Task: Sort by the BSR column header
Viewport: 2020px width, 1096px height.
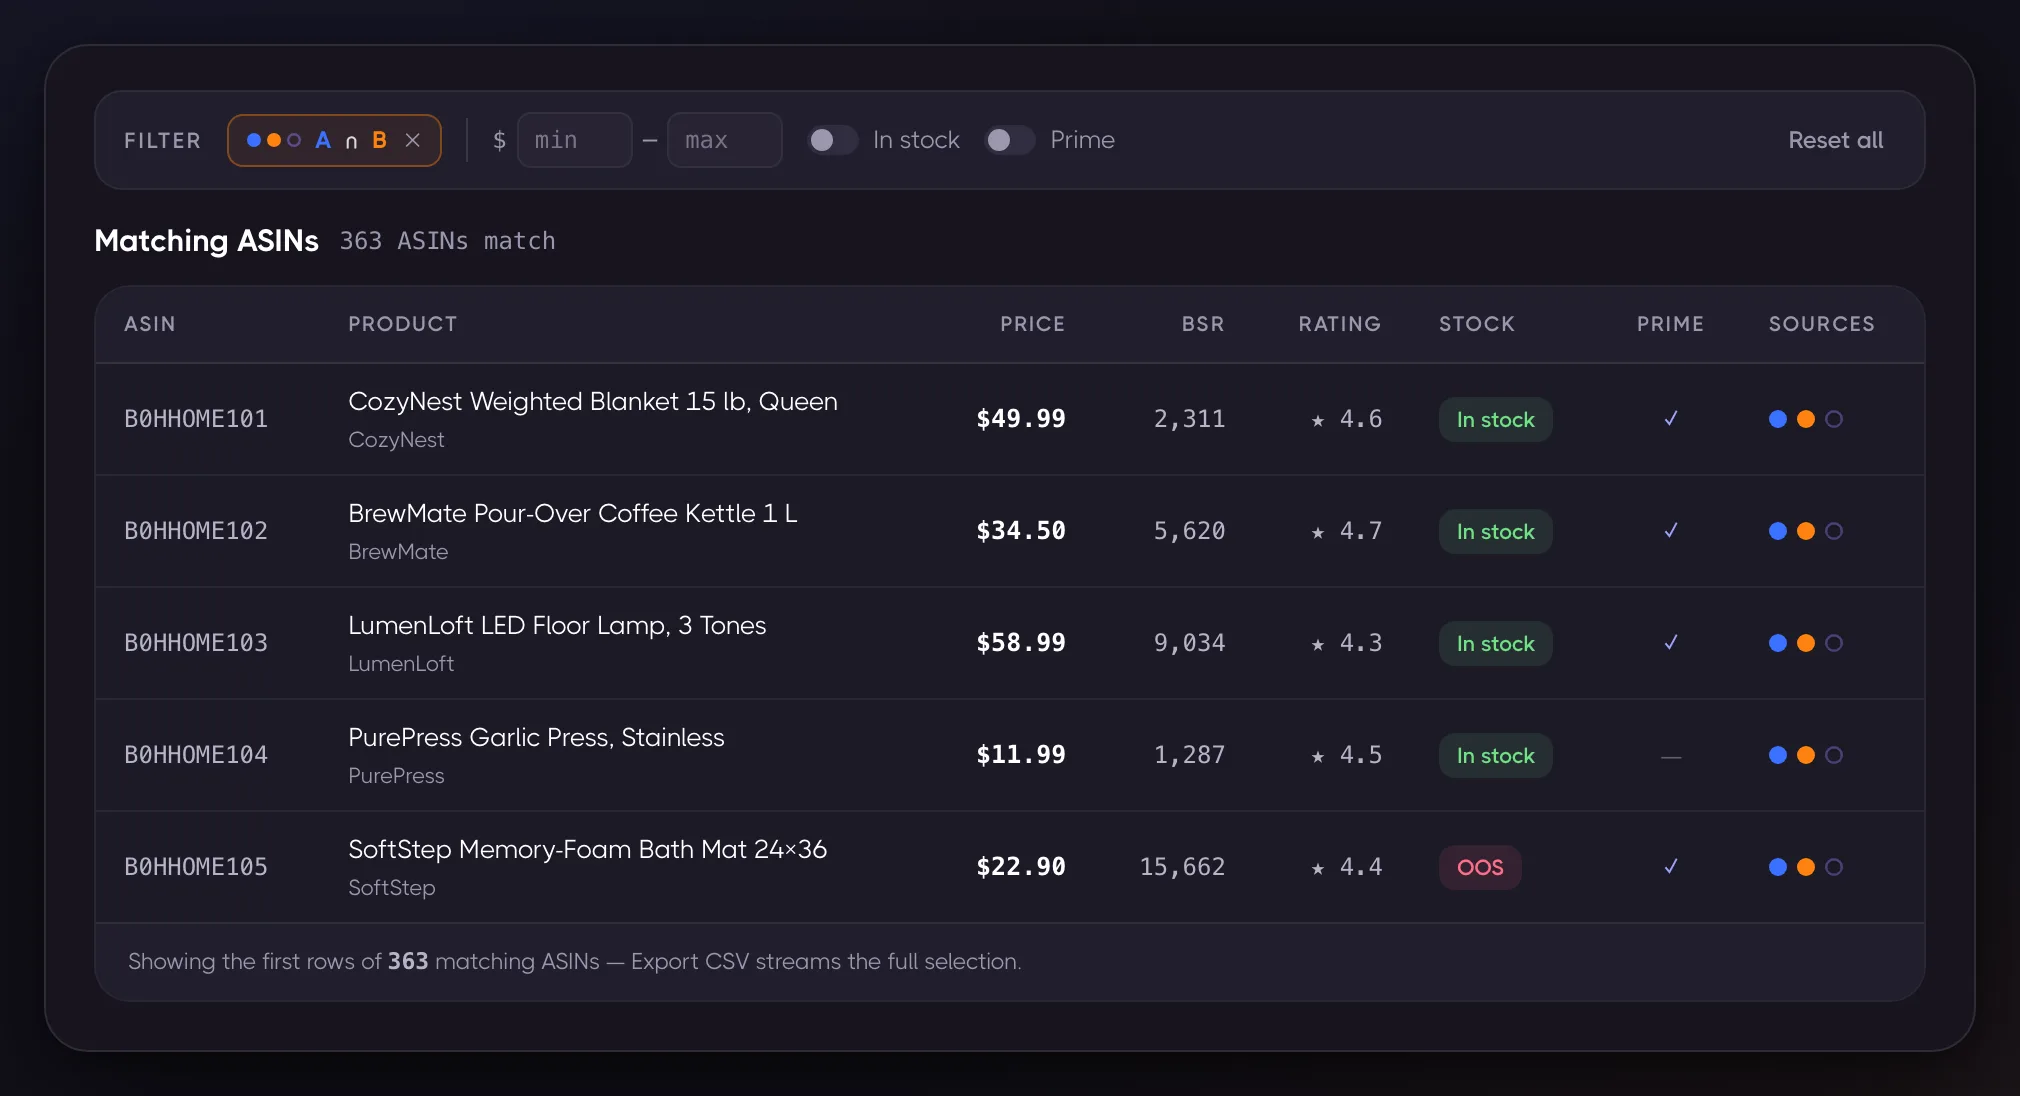Action: pos(1203,324)
